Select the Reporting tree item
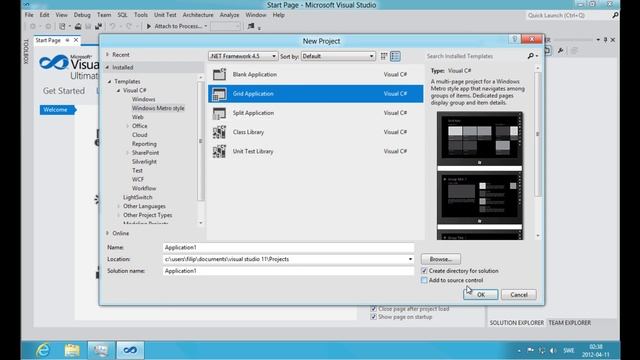The image size is (640, 360). click(x=144, y=144)
